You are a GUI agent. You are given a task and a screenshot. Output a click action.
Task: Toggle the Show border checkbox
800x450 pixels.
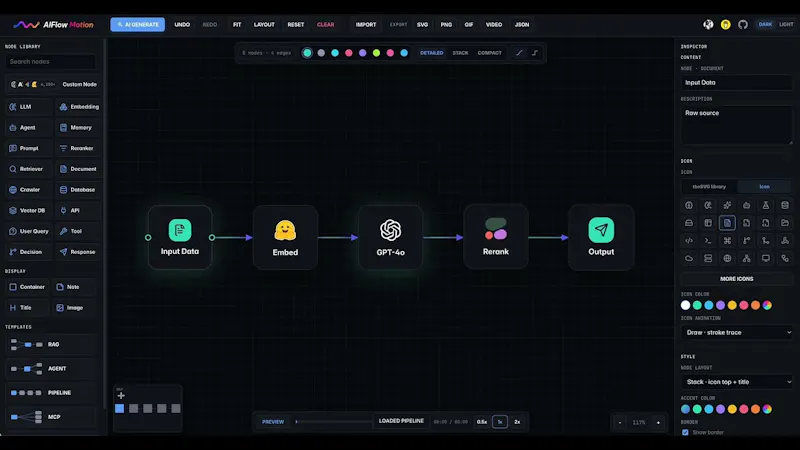click(685, 432)
